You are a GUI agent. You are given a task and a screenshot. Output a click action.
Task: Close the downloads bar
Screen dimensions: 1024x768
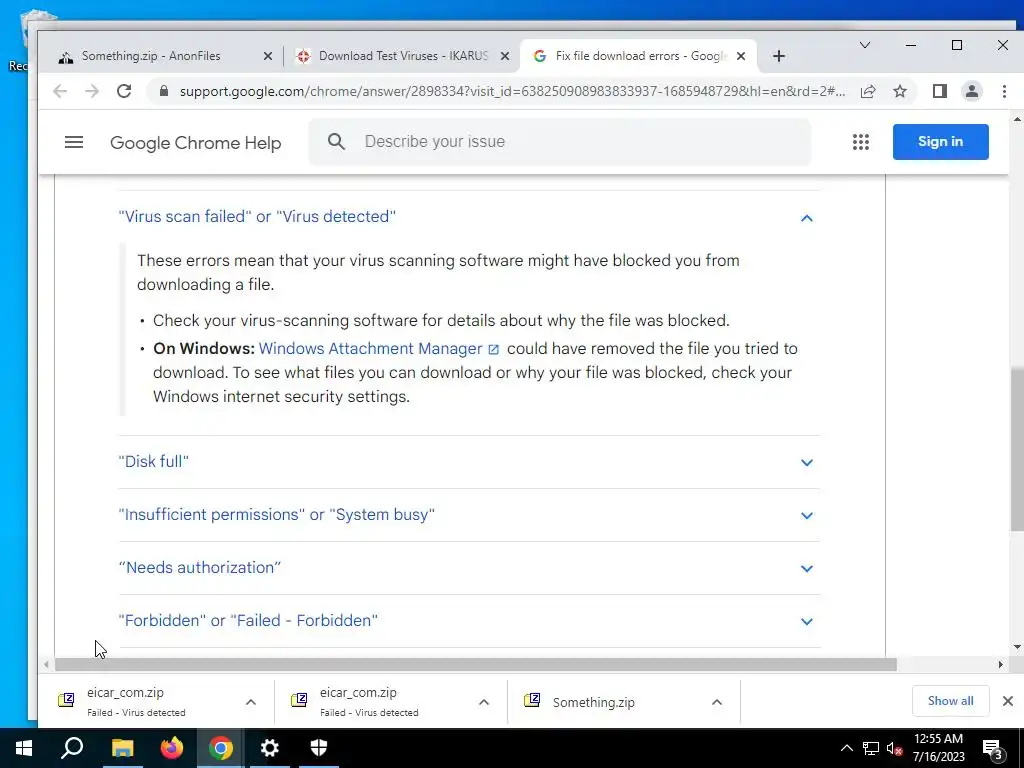(x=1008, y=701)
